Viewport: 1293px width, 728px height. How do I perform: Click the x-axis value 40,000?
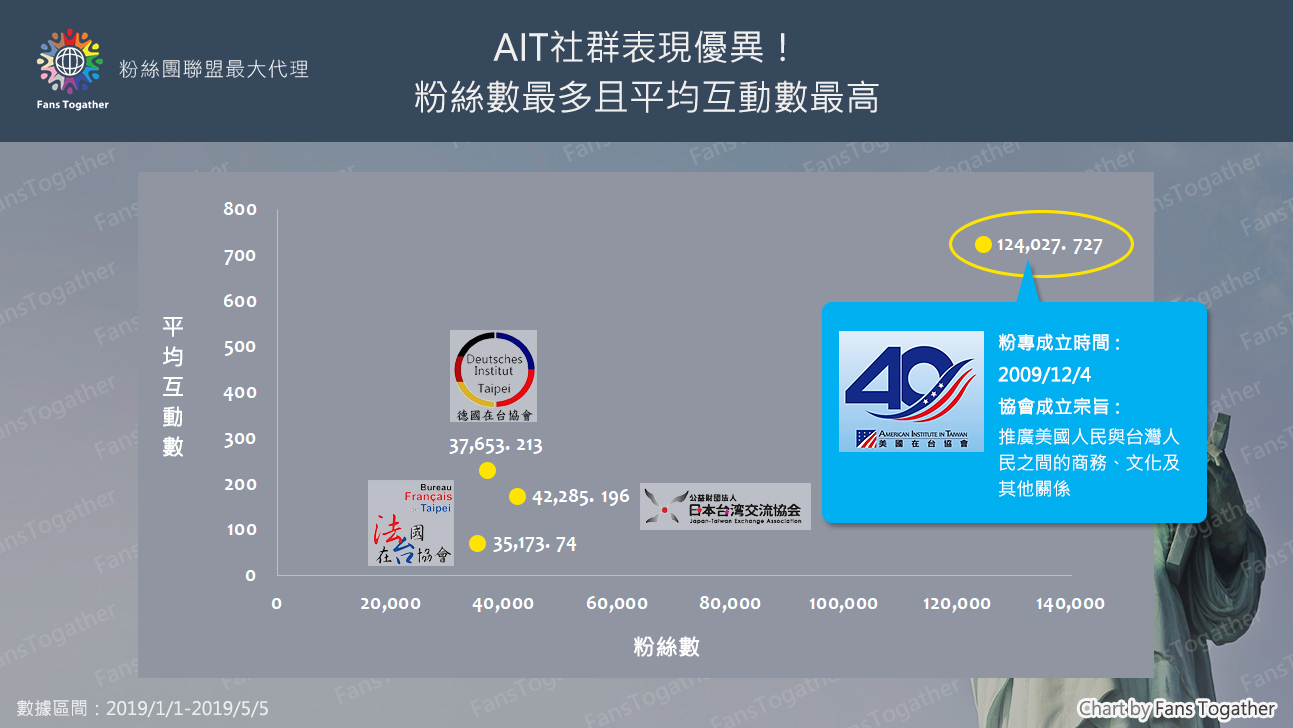504,604
